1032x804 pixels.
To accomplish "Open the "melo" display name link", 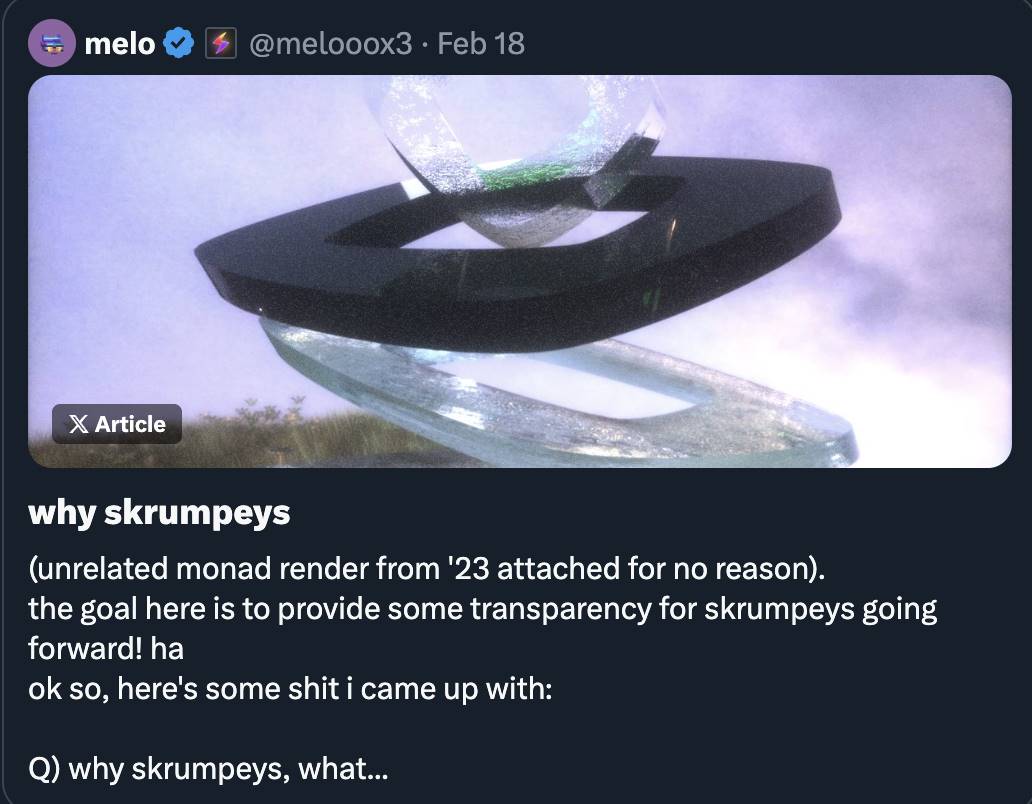I will click(119, 44).
